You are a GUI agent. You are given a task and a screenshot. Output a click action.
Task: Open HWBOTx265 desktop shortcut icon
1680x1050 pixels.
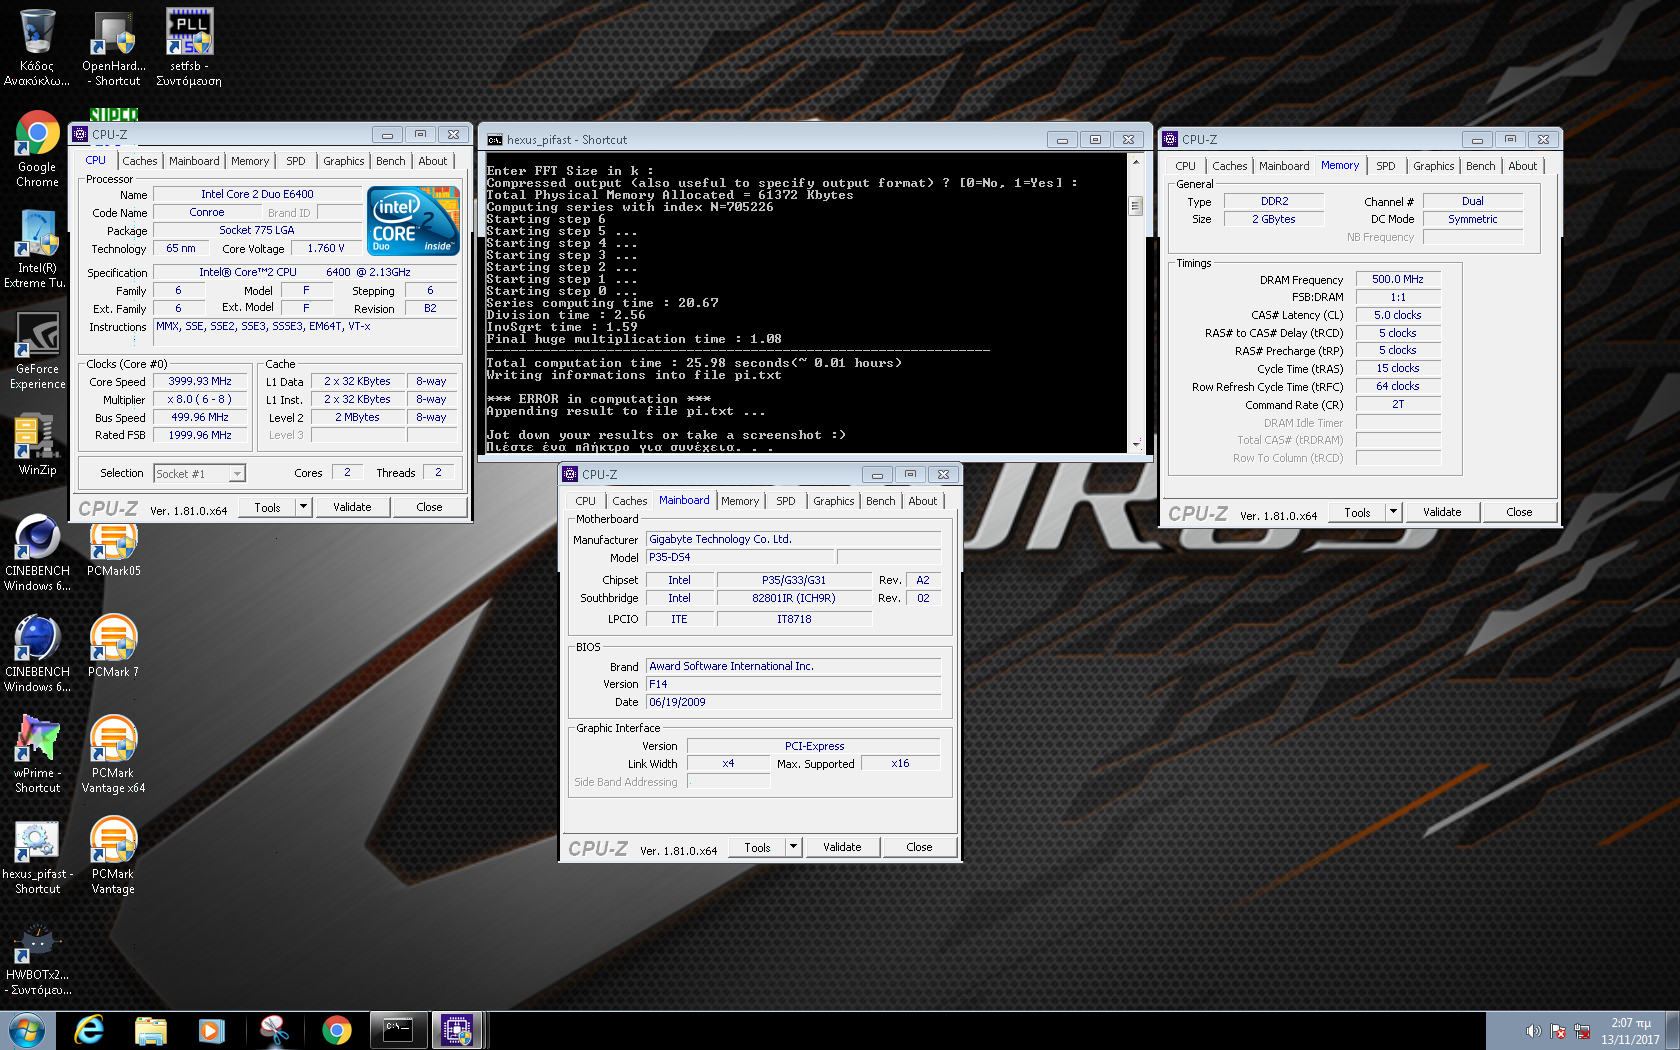(x=37, y=957)
